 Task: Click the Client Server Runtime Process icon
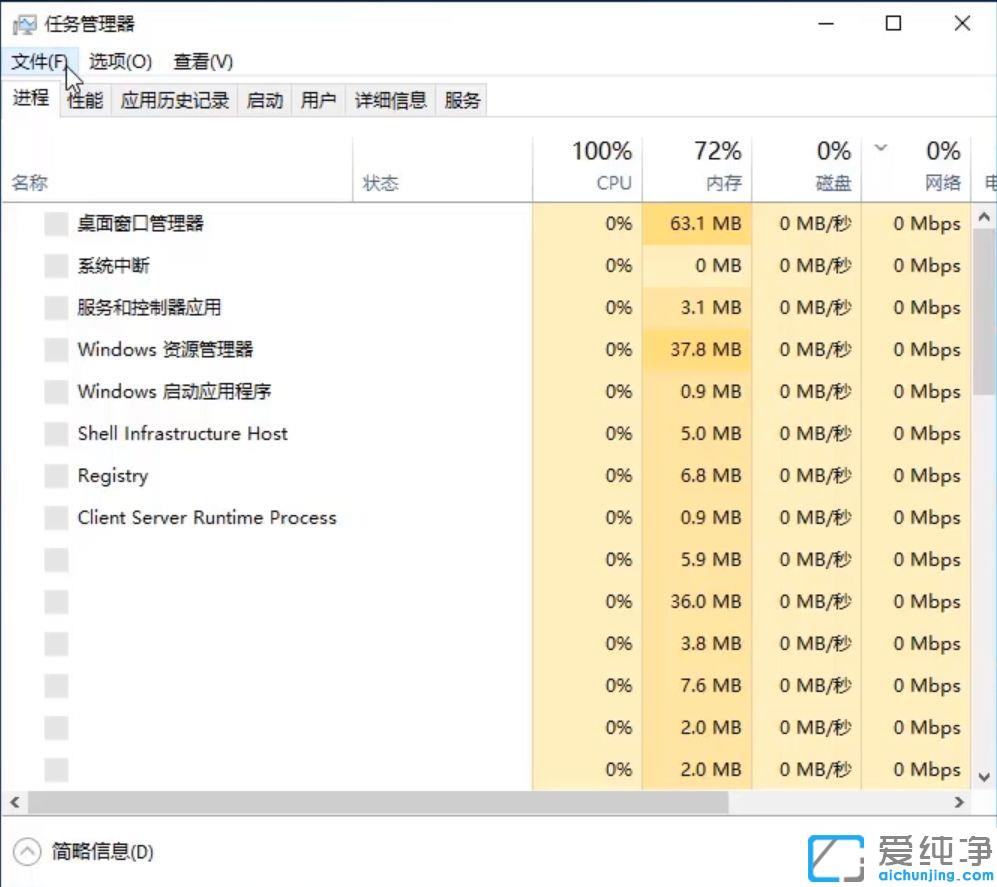55,518
